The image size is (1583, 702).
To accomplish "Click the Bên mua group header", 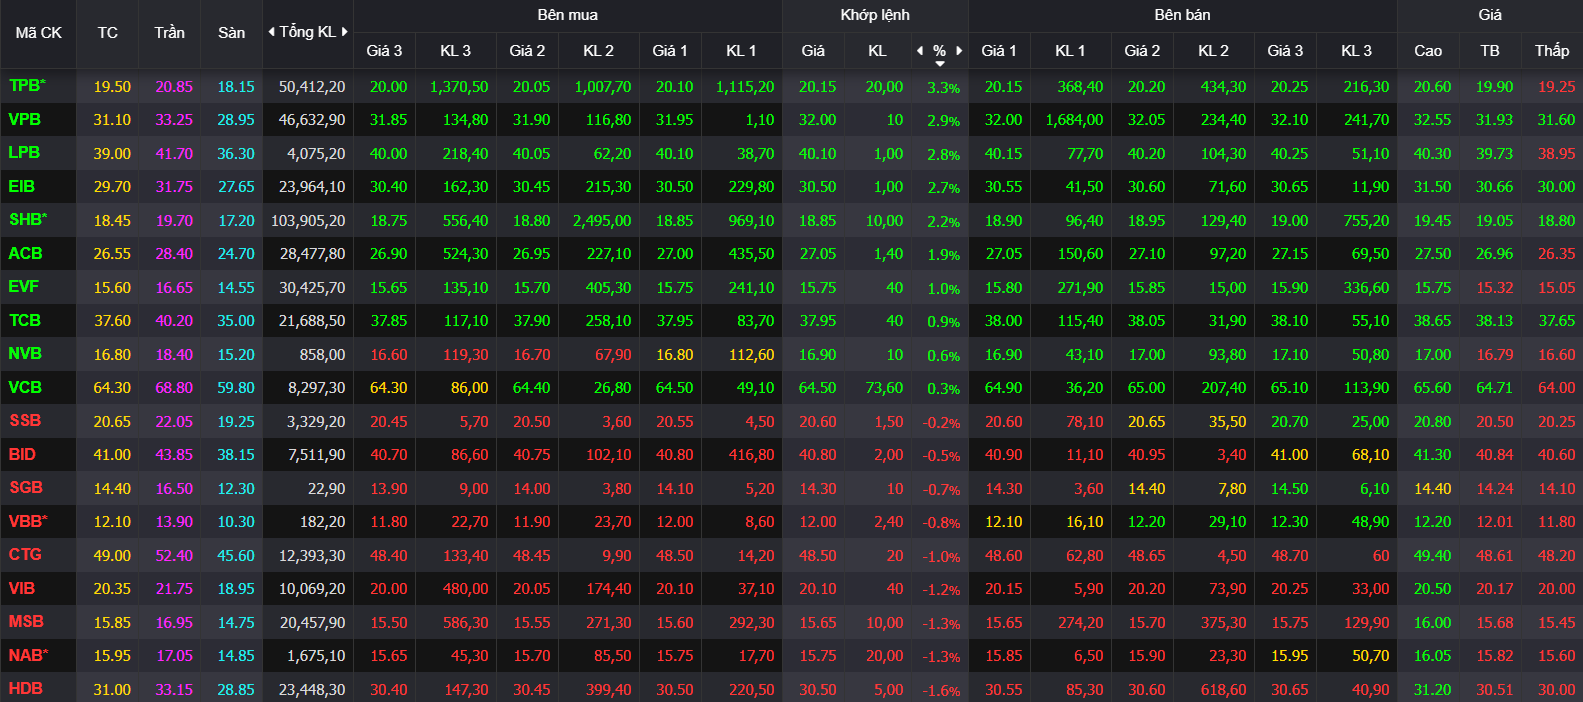I will click(568, 15).
